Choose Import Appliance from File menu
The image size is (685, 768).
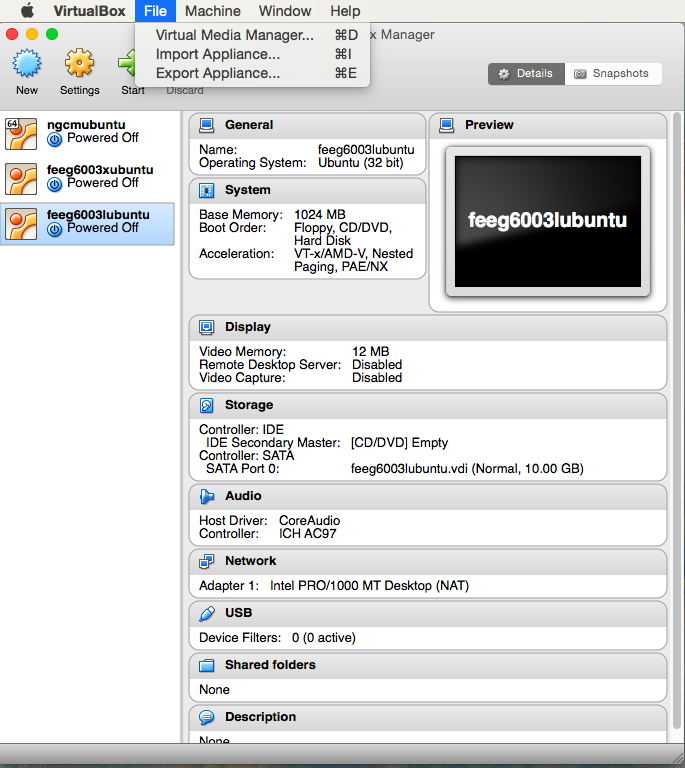(x=252, y=54)
